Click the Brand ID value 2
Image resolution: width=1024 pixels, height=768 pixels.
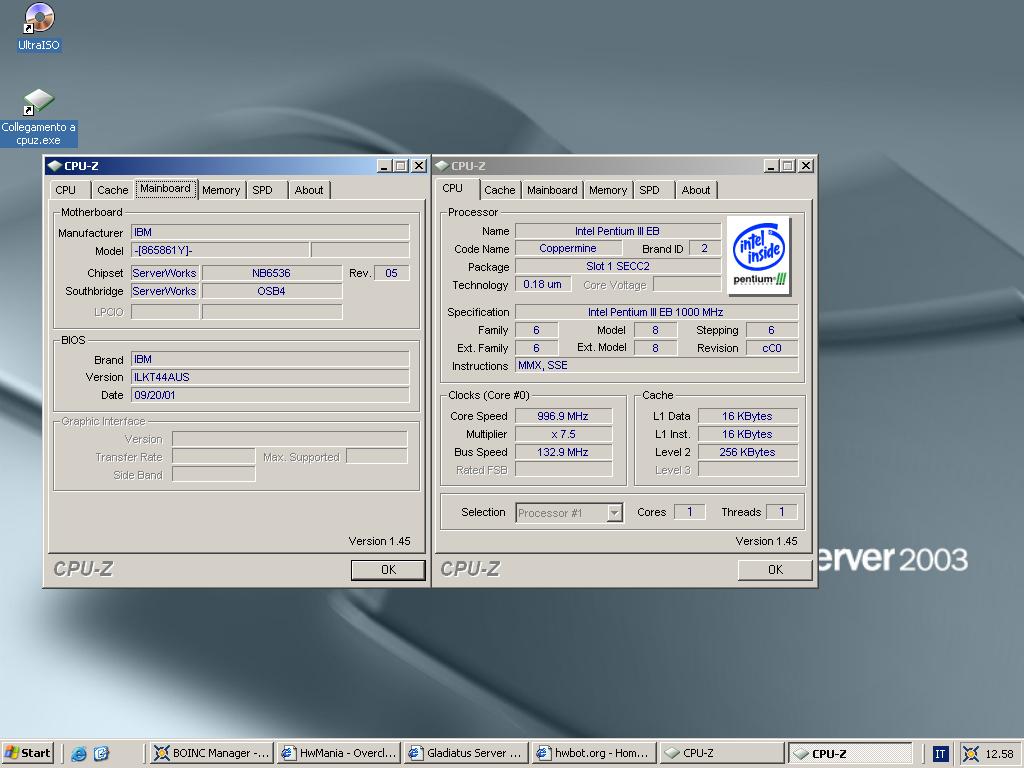(704, 248)
